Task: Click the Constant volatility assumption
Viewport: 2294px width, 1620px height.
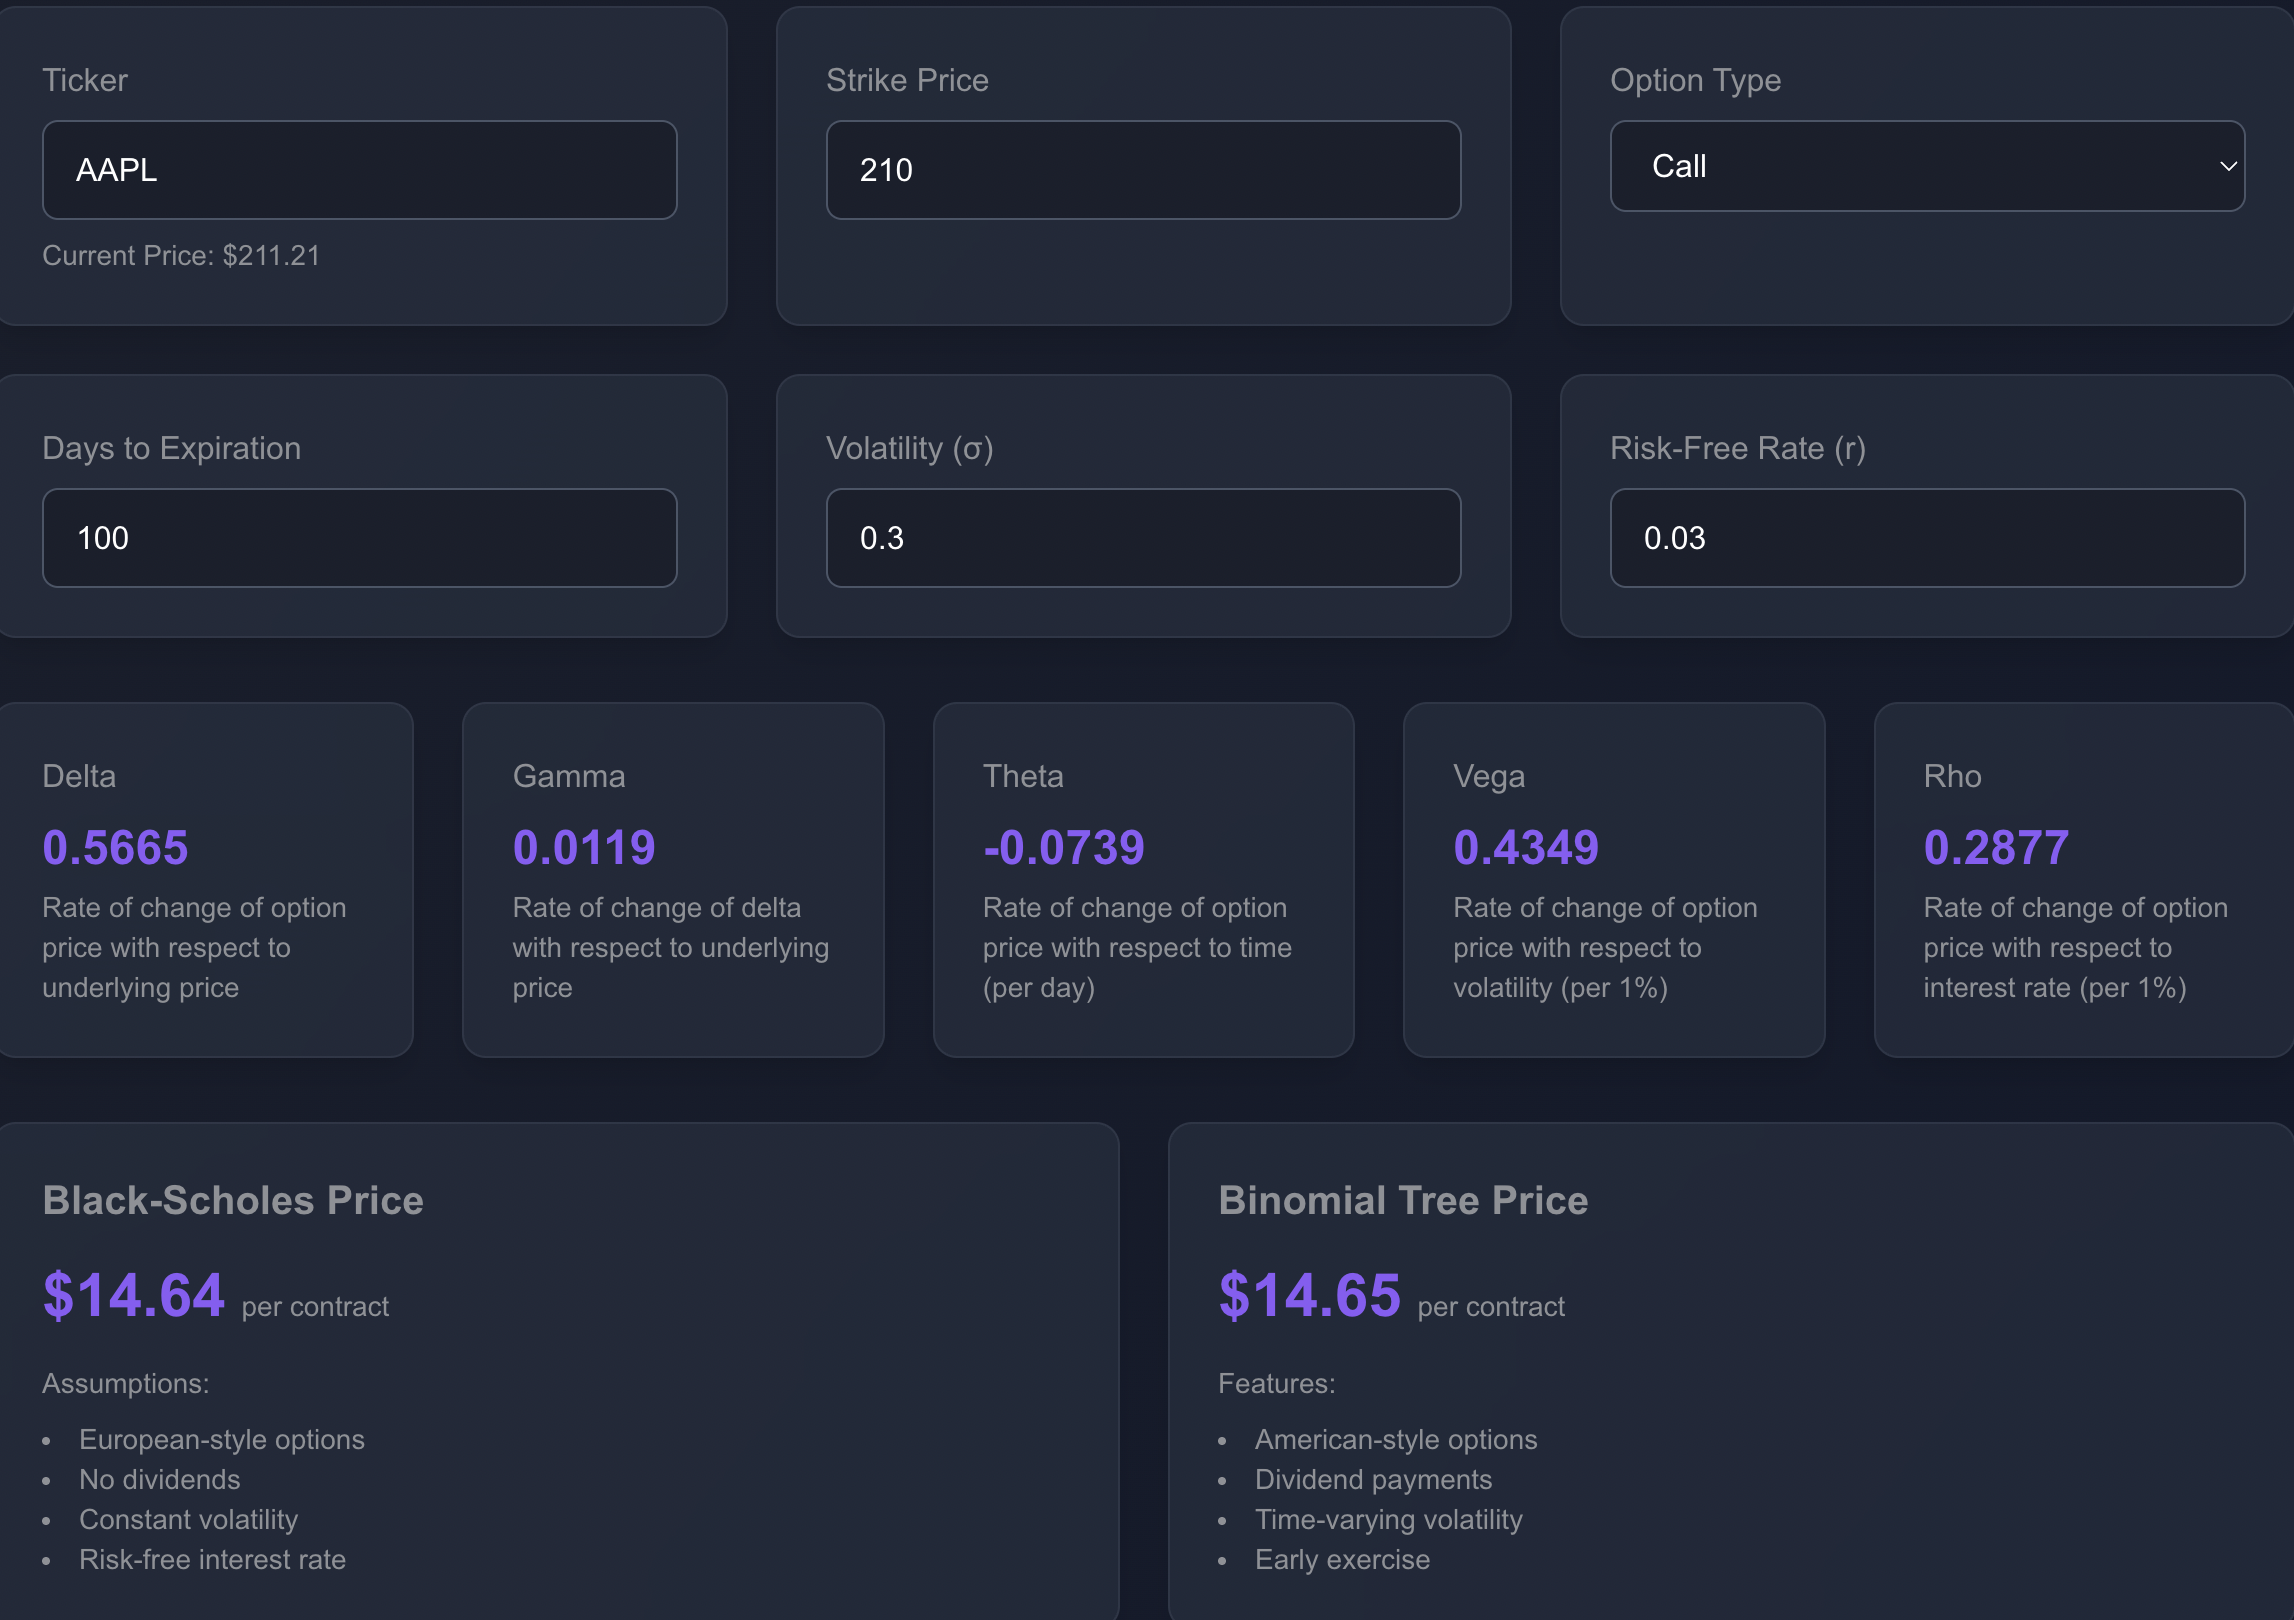Action: [189, 1520]
